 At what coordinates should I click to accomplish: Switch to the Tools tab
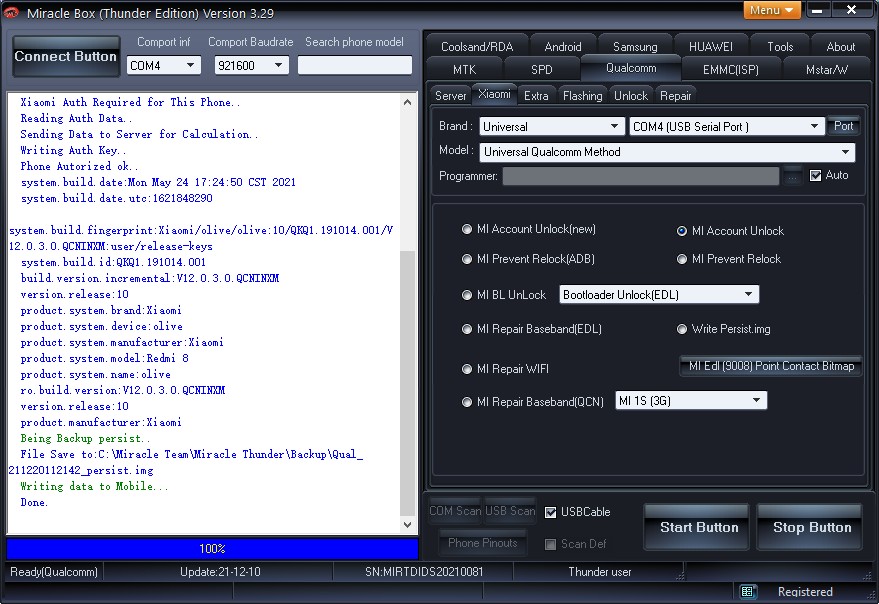780,47
